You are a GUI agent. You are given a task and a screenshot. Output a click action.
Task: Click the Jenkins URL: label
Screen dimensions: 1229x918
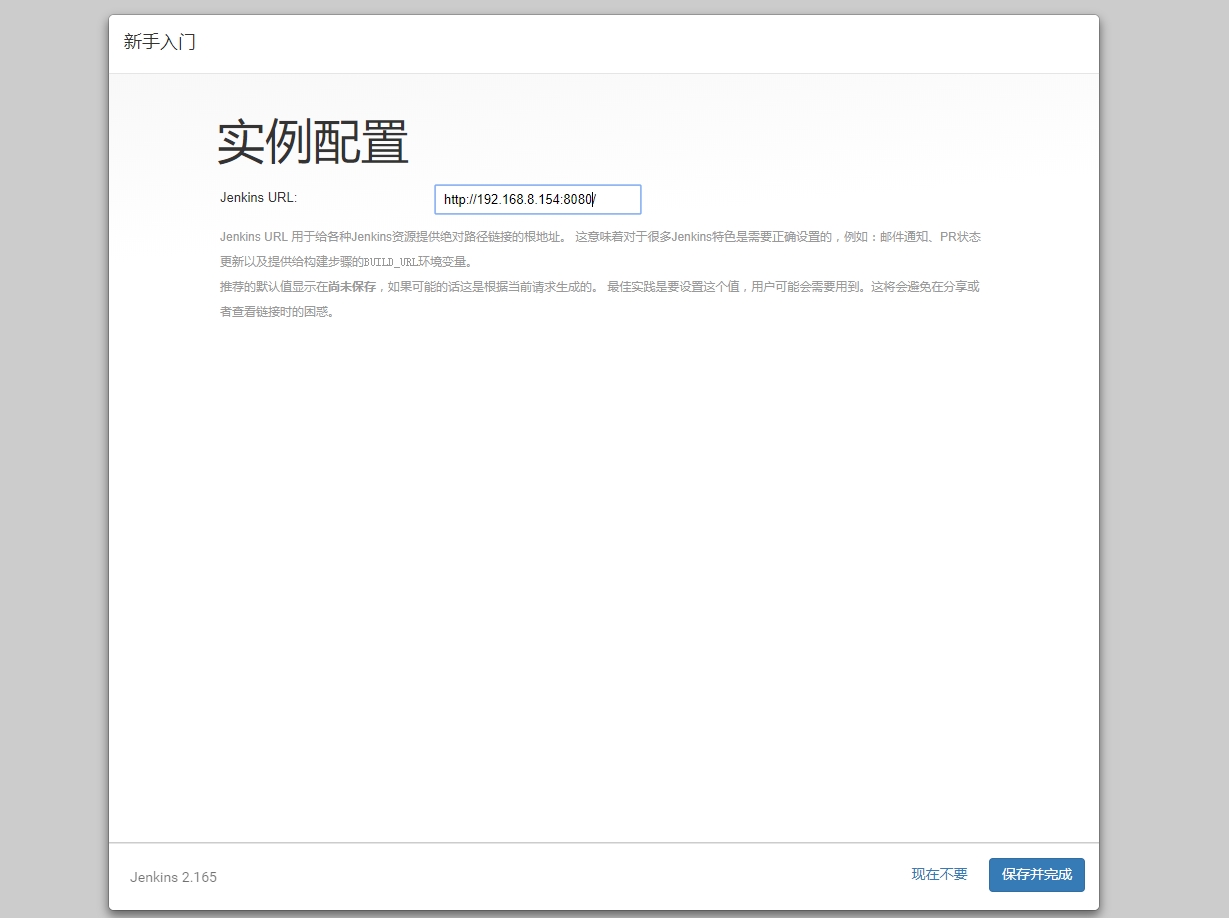coord(258,197)
